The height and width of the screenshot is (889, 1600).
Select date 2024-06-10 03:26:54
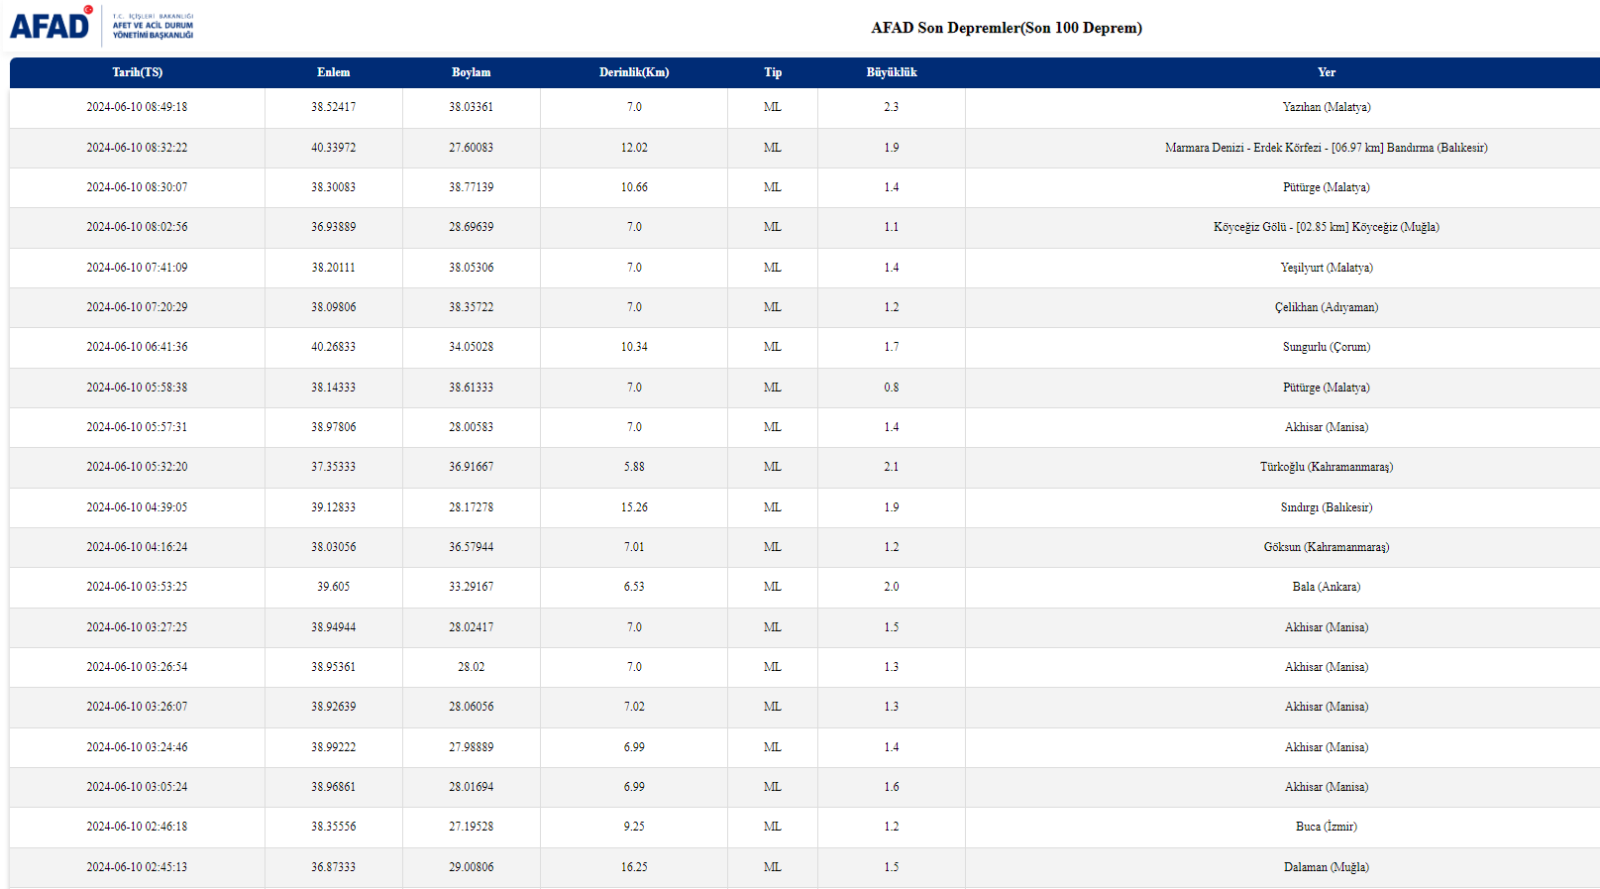coord(137,667)
